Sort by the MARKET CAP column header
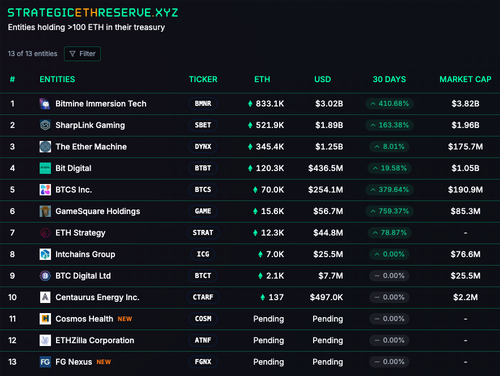Viewport: 500px width, 376px height. (465, 79)
